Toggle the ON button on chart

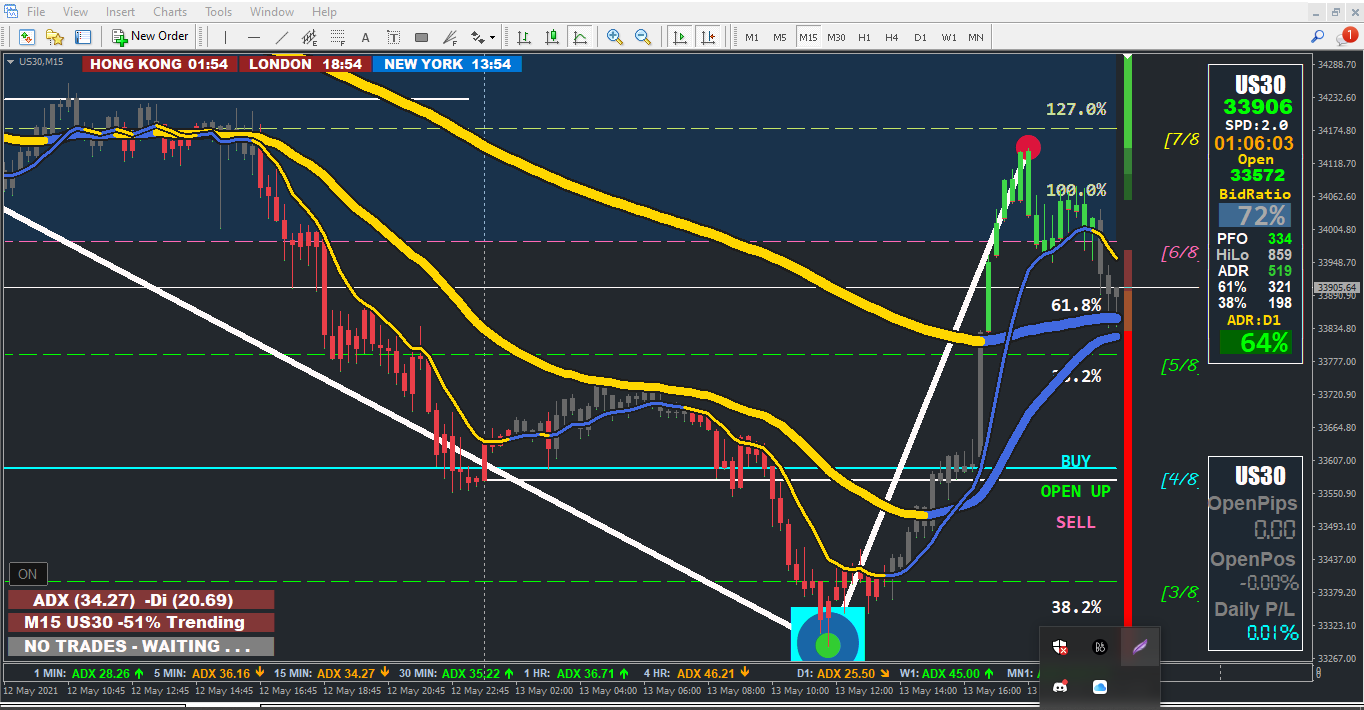pos(27,574)
